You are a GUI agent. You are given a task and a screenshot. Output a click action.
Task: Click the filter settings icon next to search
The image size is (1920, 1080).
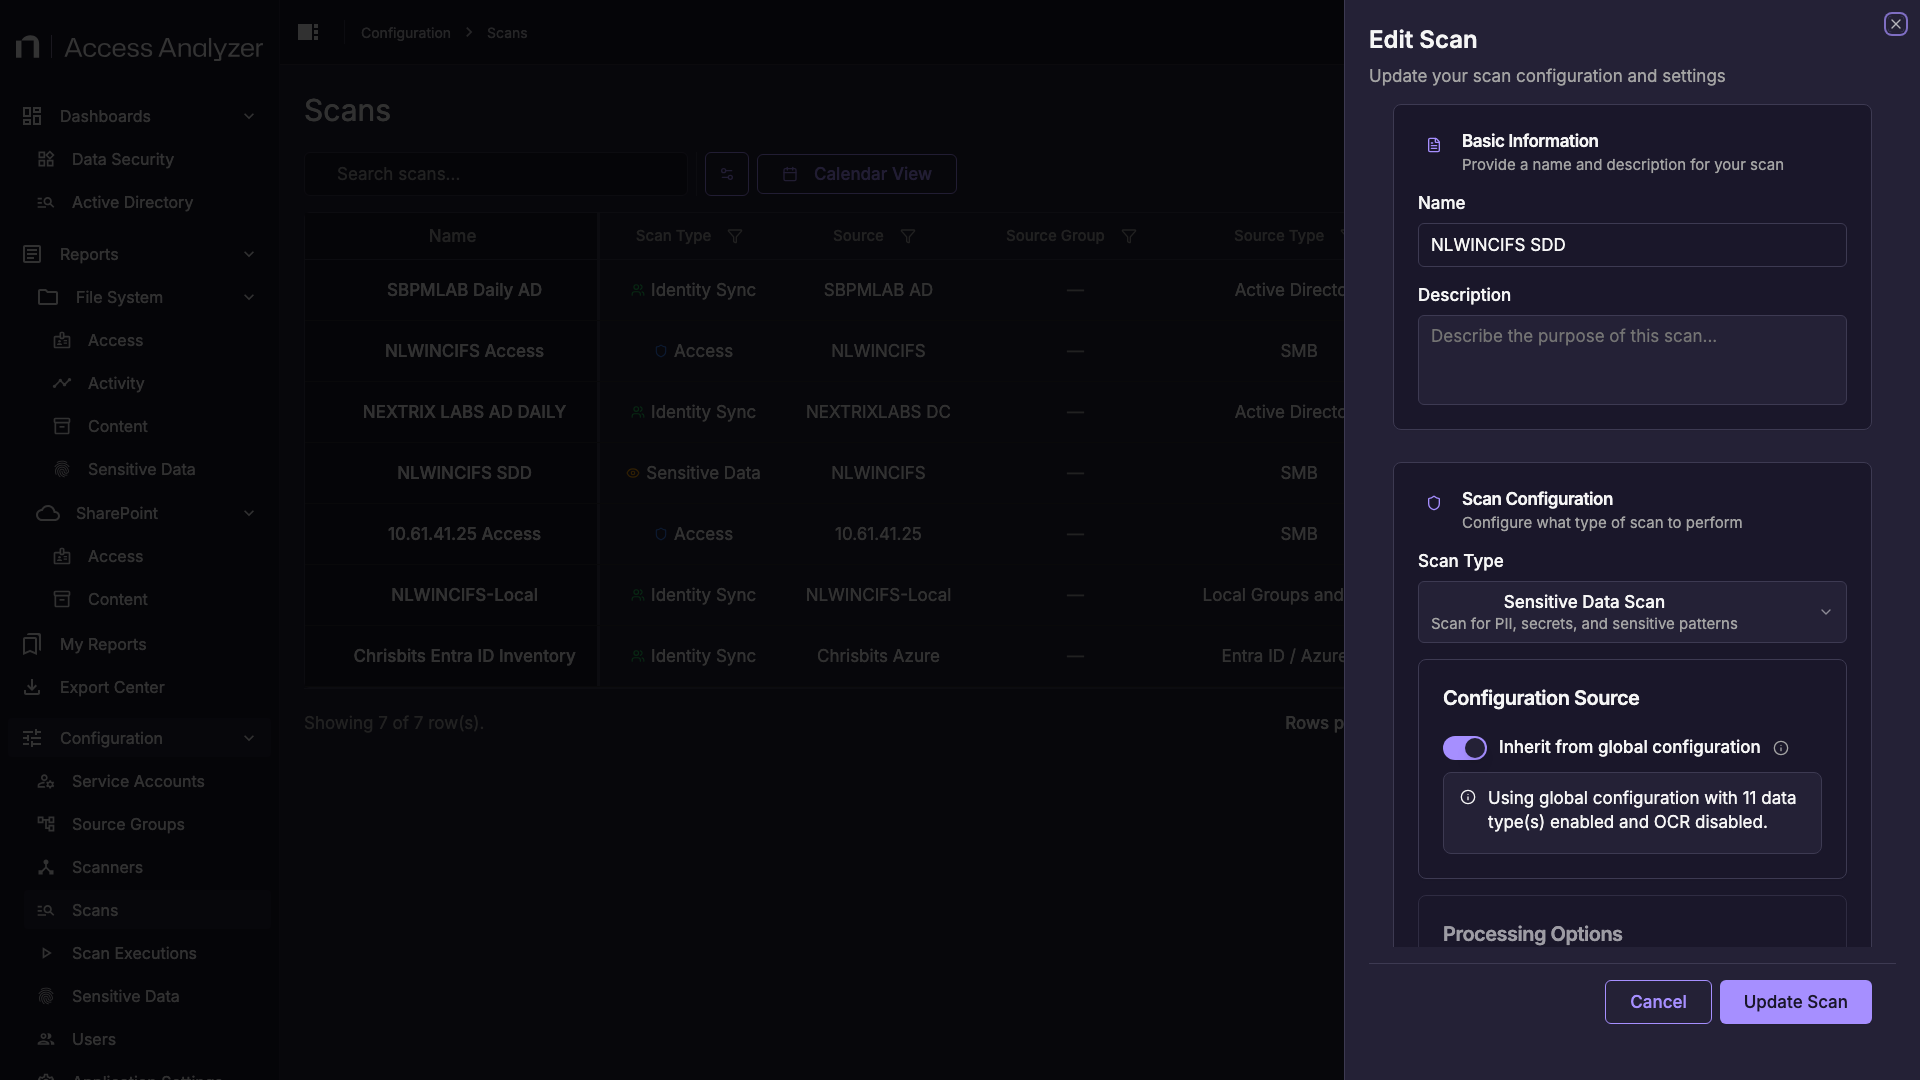[727, 174]
